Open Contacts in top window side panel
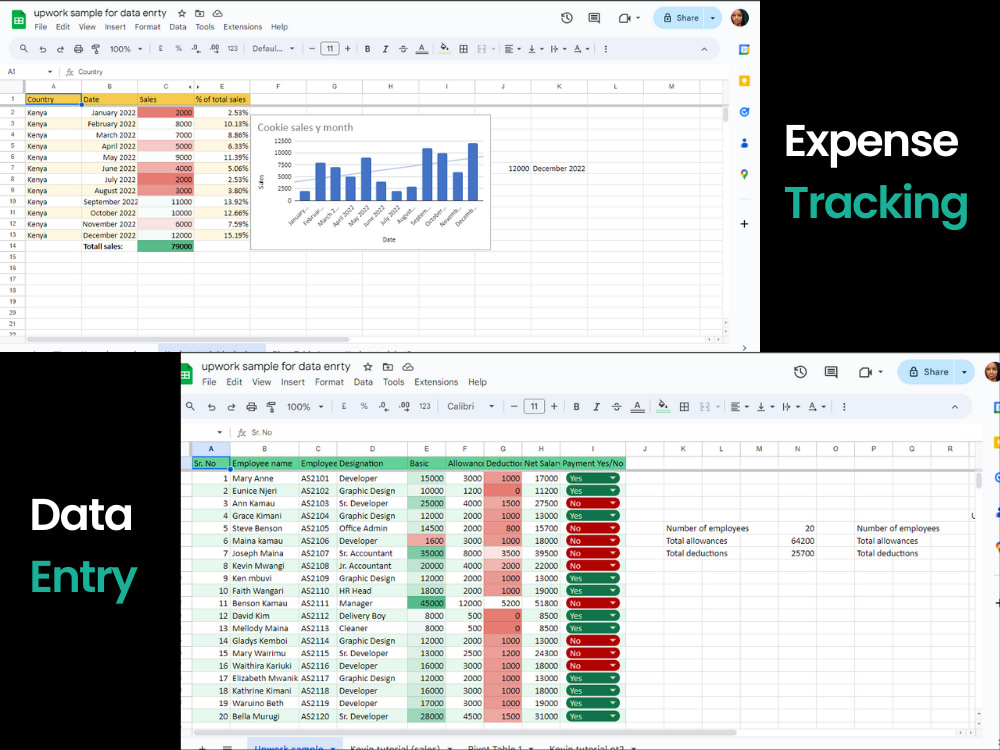Viewport: 1000px width, 750px height. 744,143
